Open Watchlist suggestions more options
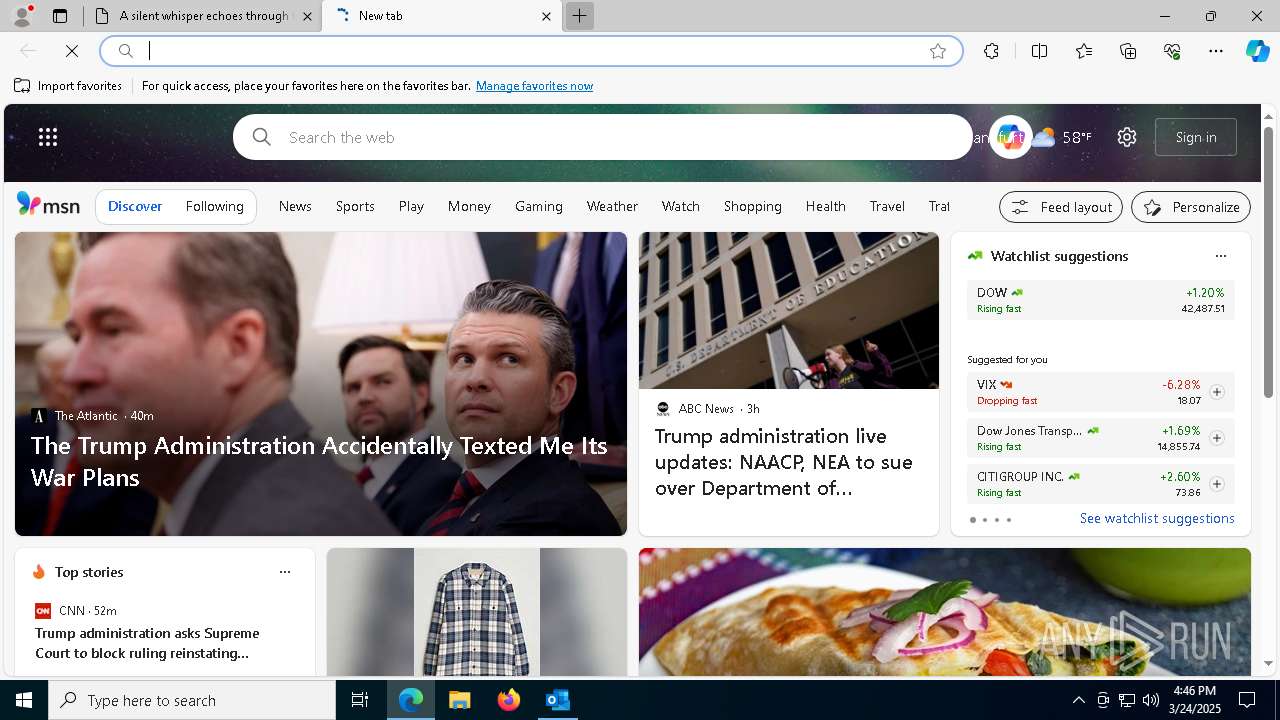 [x=1220, y=256]
